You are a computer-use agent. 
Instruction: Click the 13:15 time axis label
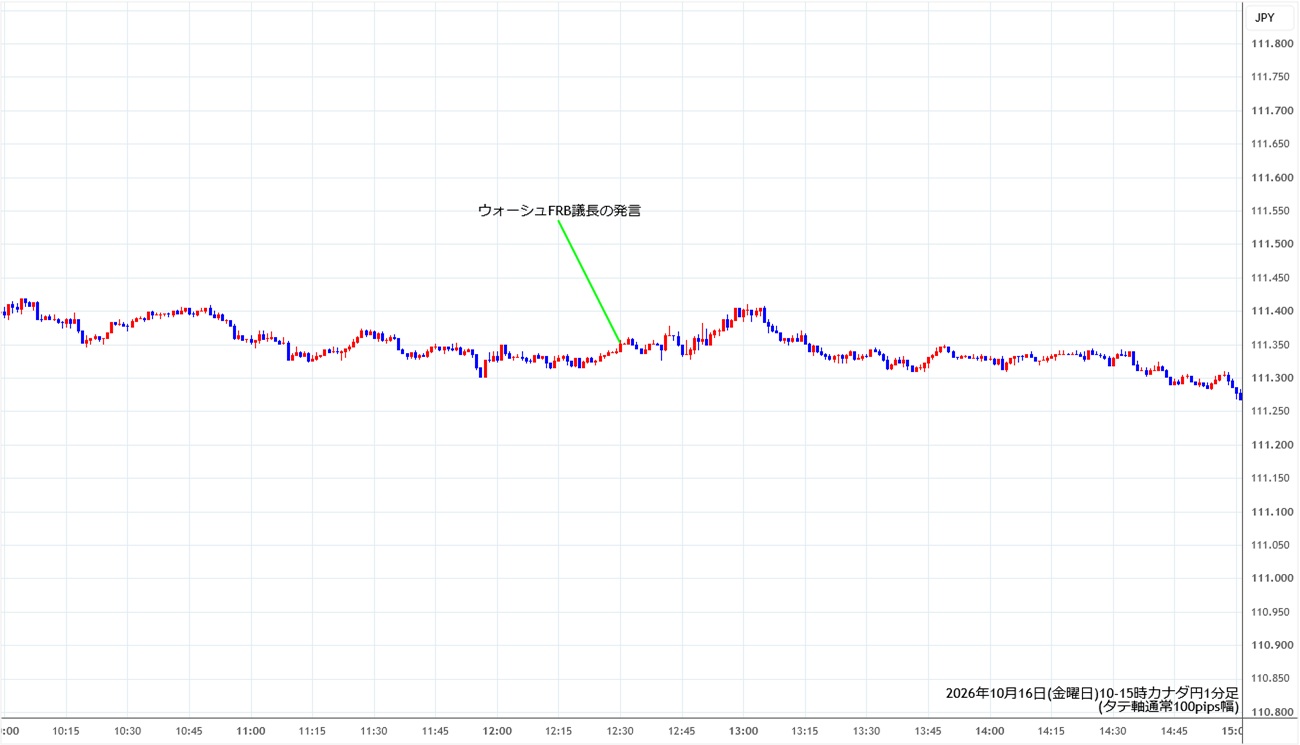pyautogui.click(x=805, y=731)
